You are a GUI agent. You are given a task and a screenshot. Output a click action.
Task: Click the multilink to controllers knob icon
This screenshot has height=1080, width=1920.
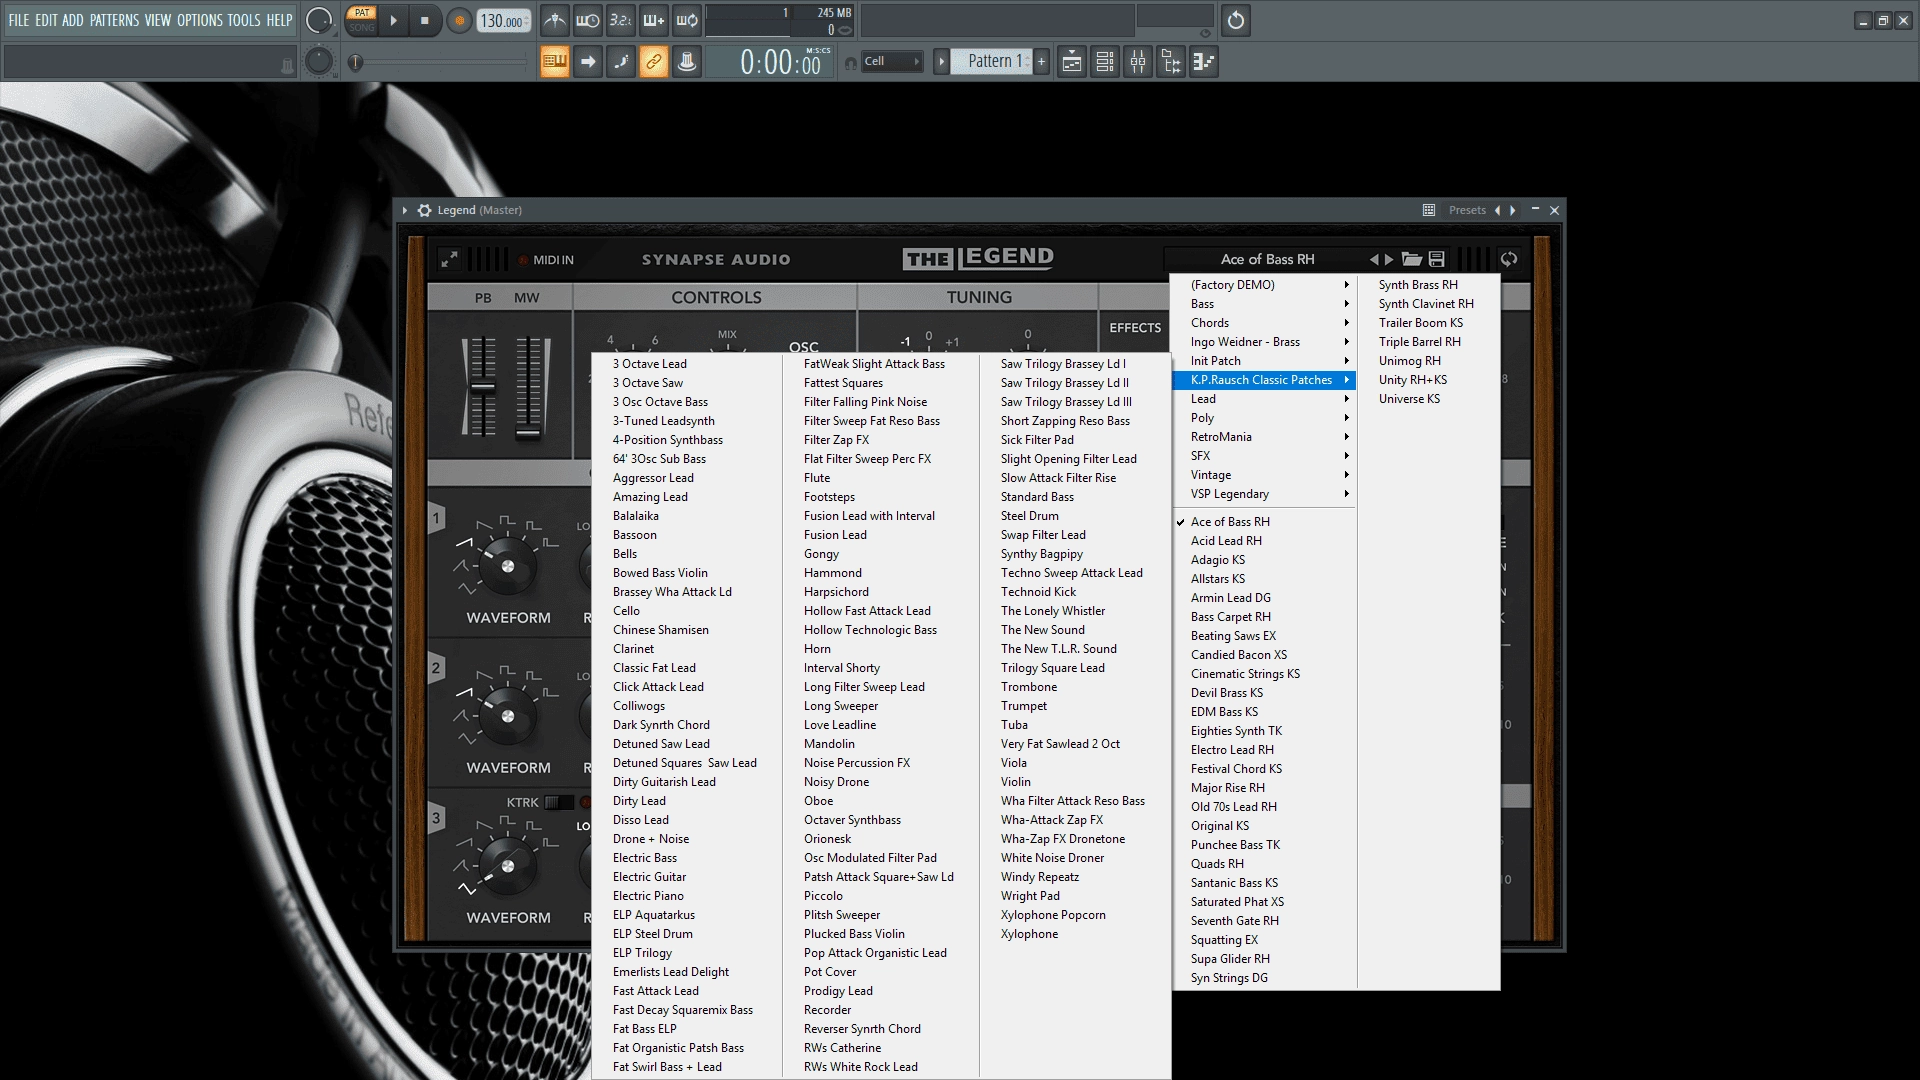coord(687,62)
